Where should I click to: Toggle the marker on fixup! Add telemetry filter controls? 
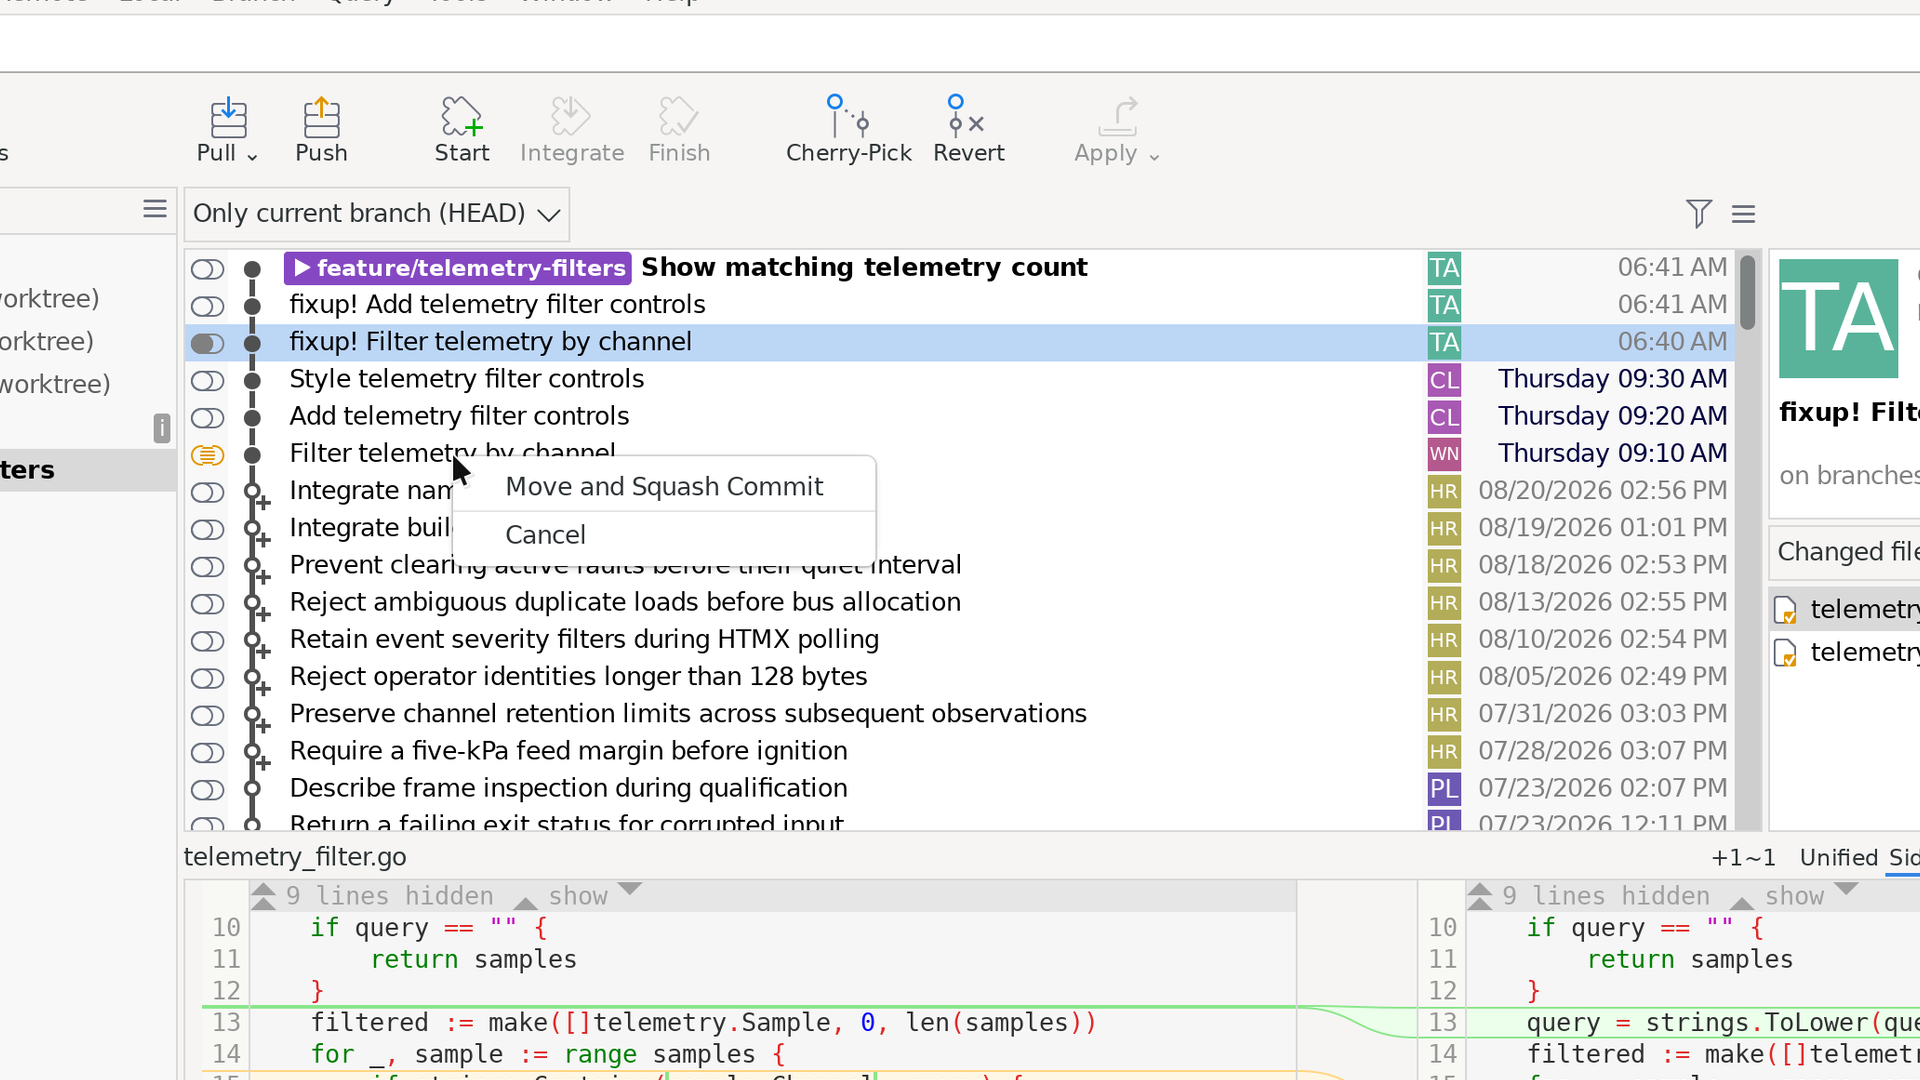tap(207, 306)
